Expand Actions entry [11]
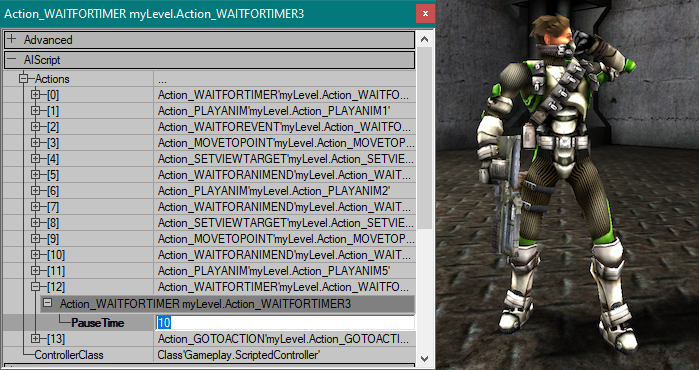The image size is (699, 370). pos(35,271)
